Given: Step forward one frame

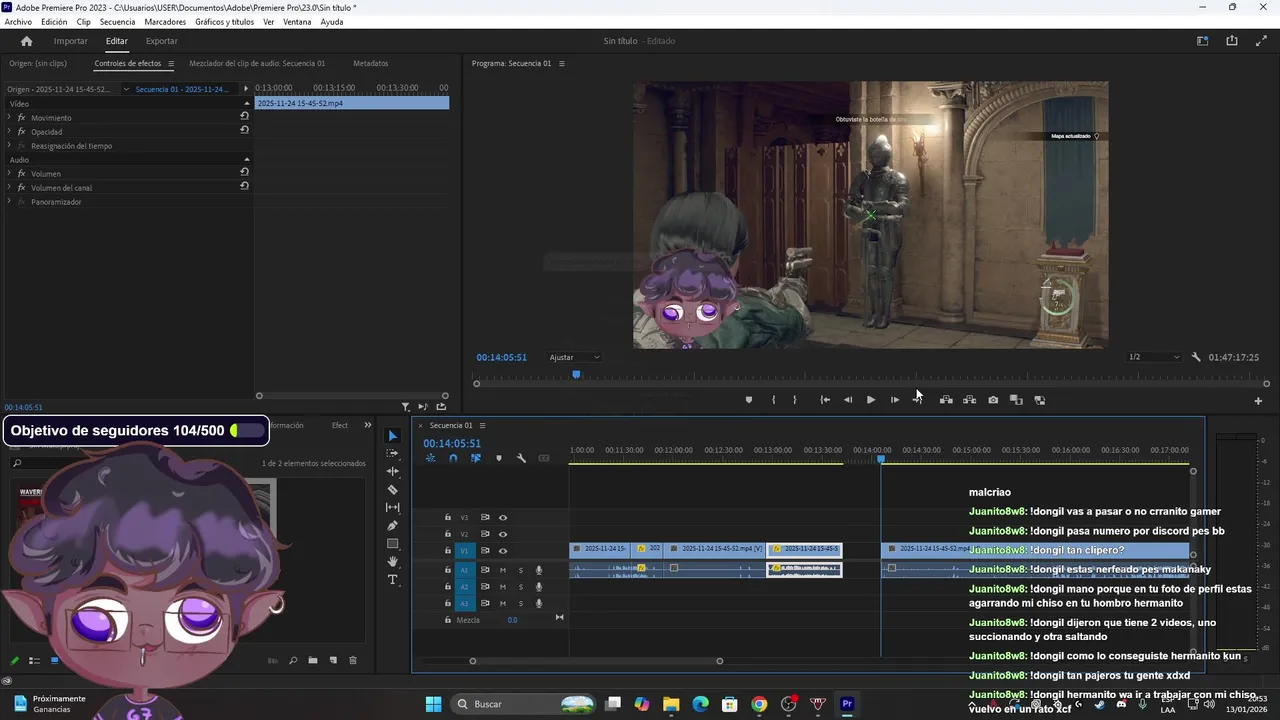Looking at the screenshot, I should coord(895,400).
